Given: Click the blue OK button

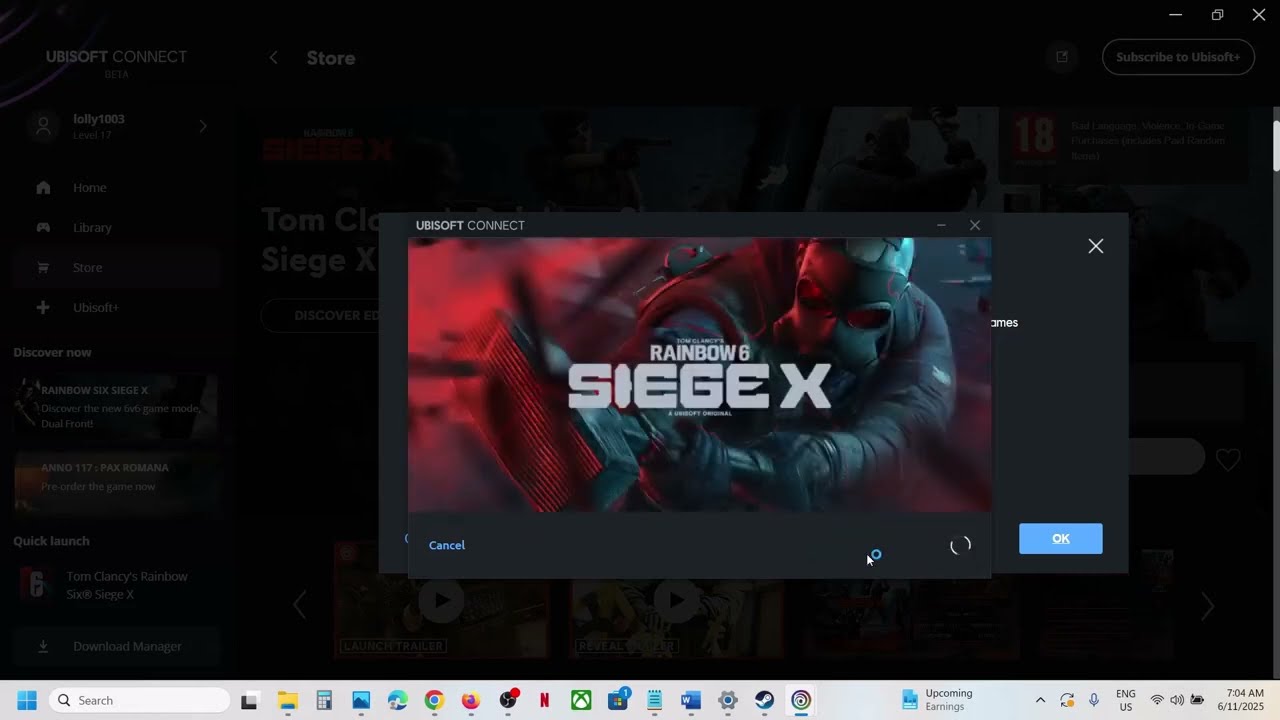Looking at the screenshot, I should 1061,538.
